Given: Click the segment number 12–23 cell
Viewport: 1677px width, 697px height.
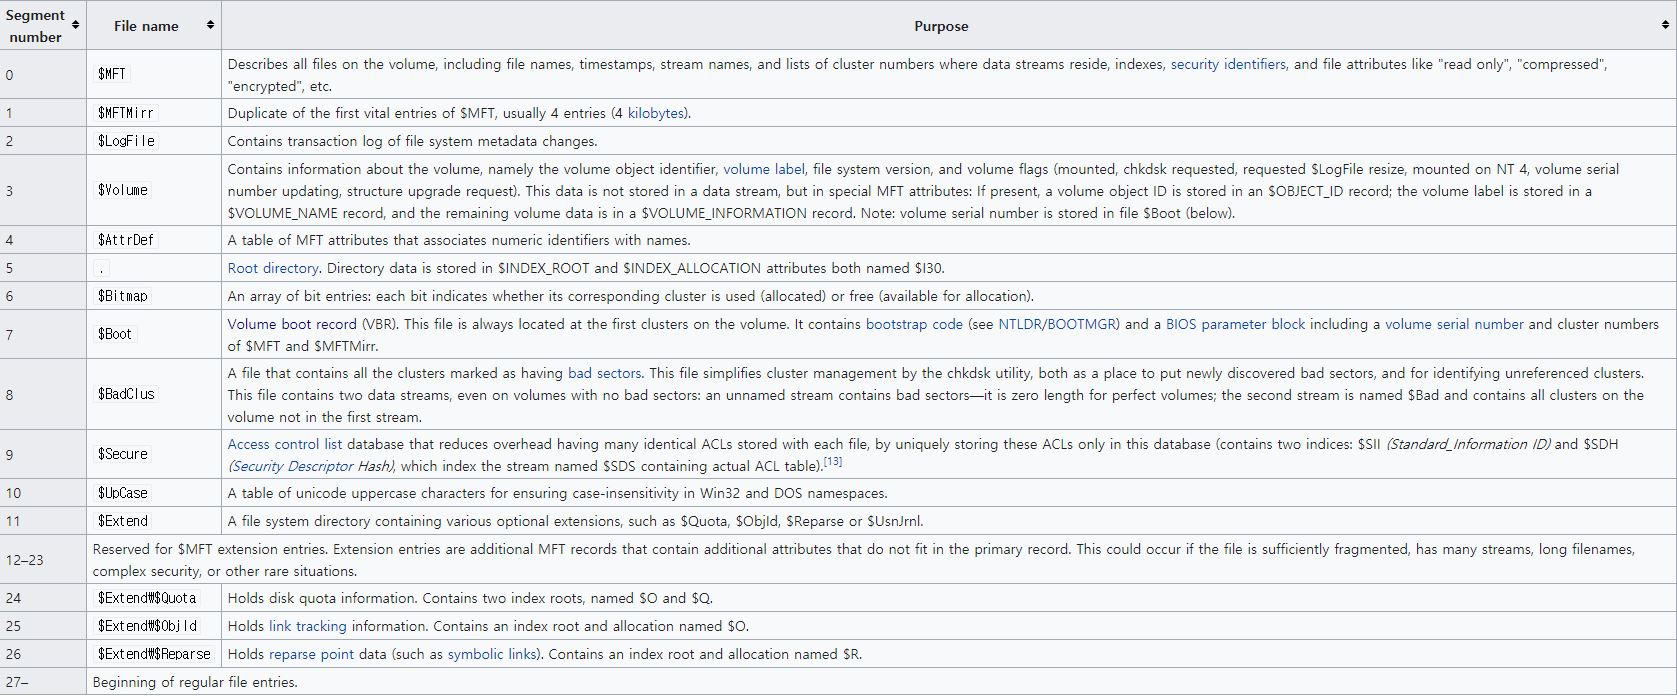Looking at the screenshot, I should pyautogui.click(x=43, y=559).
